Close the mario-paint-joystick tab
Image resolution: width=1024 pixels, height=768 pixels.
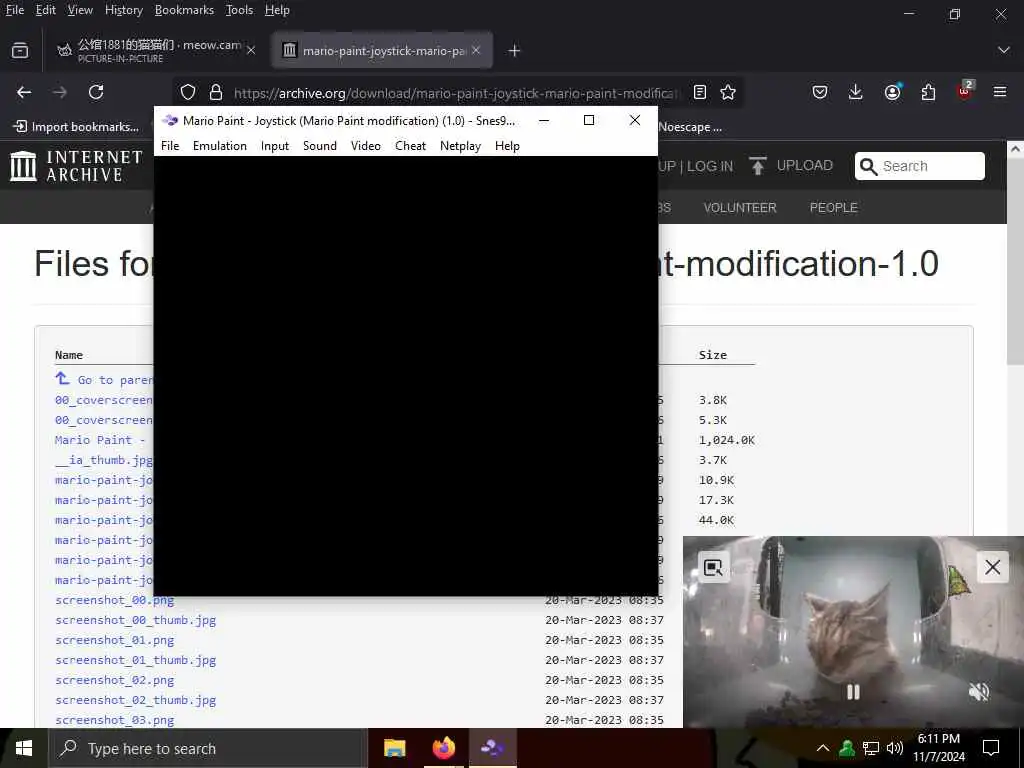476,50
